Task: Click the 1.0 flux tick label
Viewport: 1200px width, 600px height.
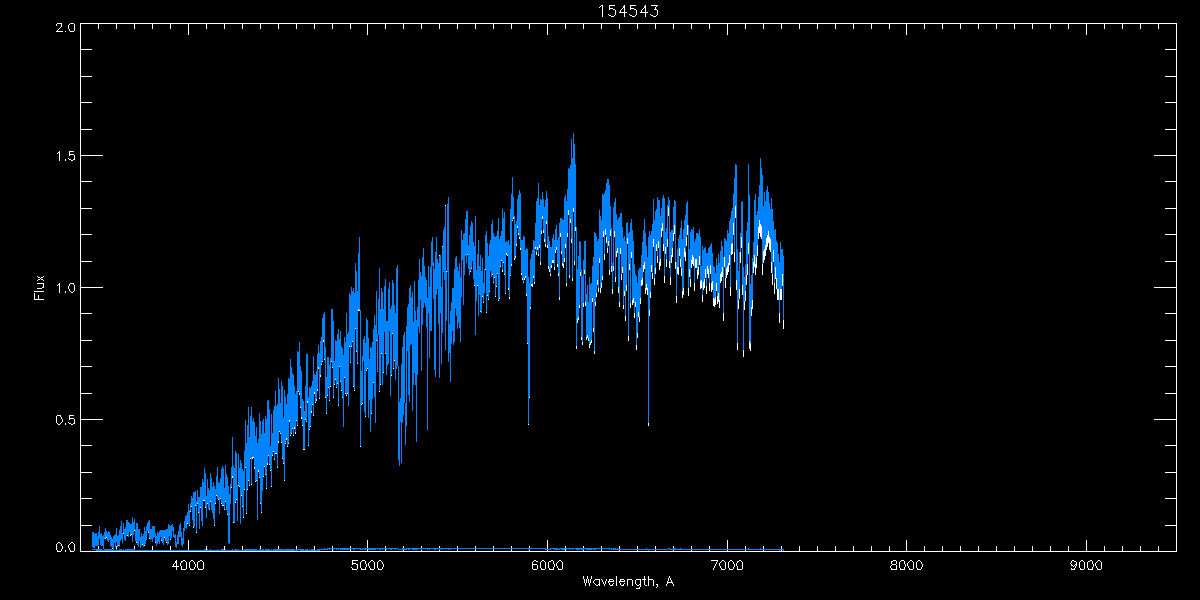Action: click(x=65, y=288)
